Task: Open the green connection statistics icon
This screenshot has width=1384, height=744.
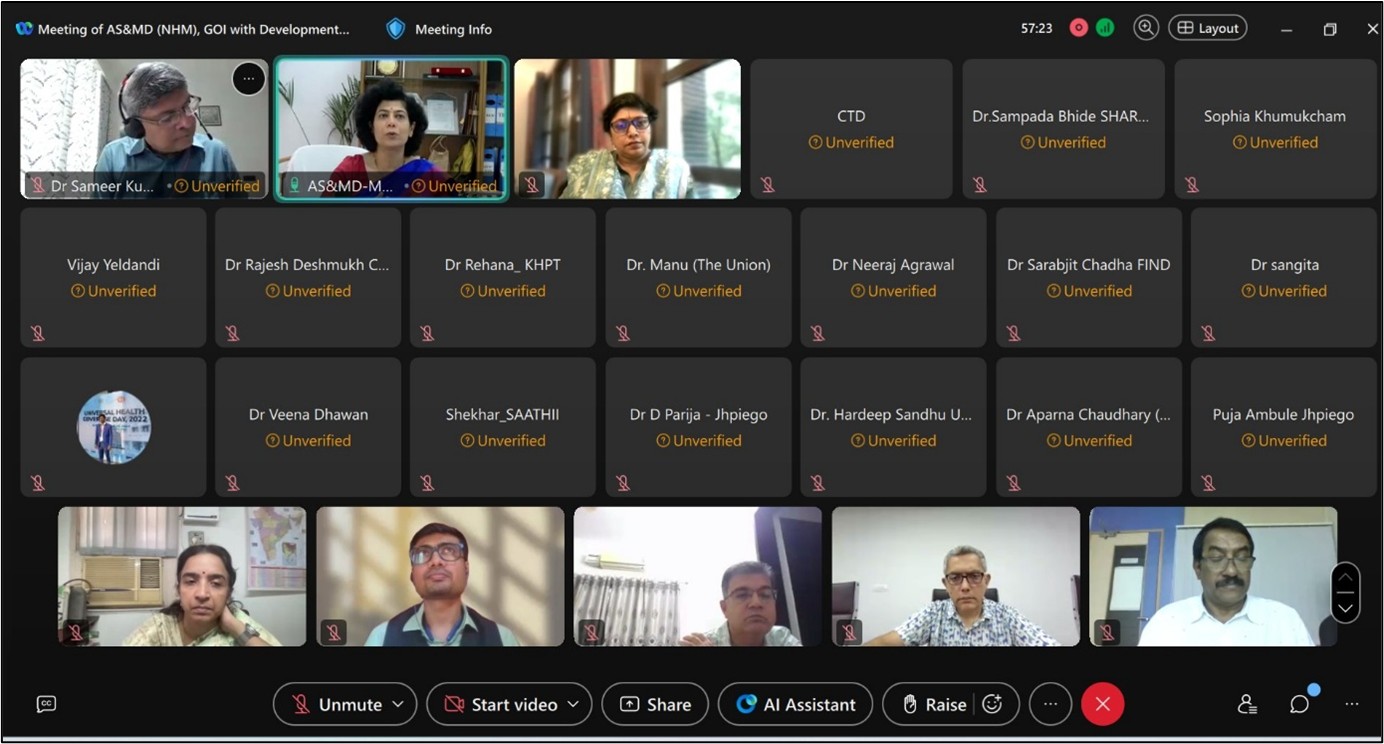Action: tap(1105, 28)
